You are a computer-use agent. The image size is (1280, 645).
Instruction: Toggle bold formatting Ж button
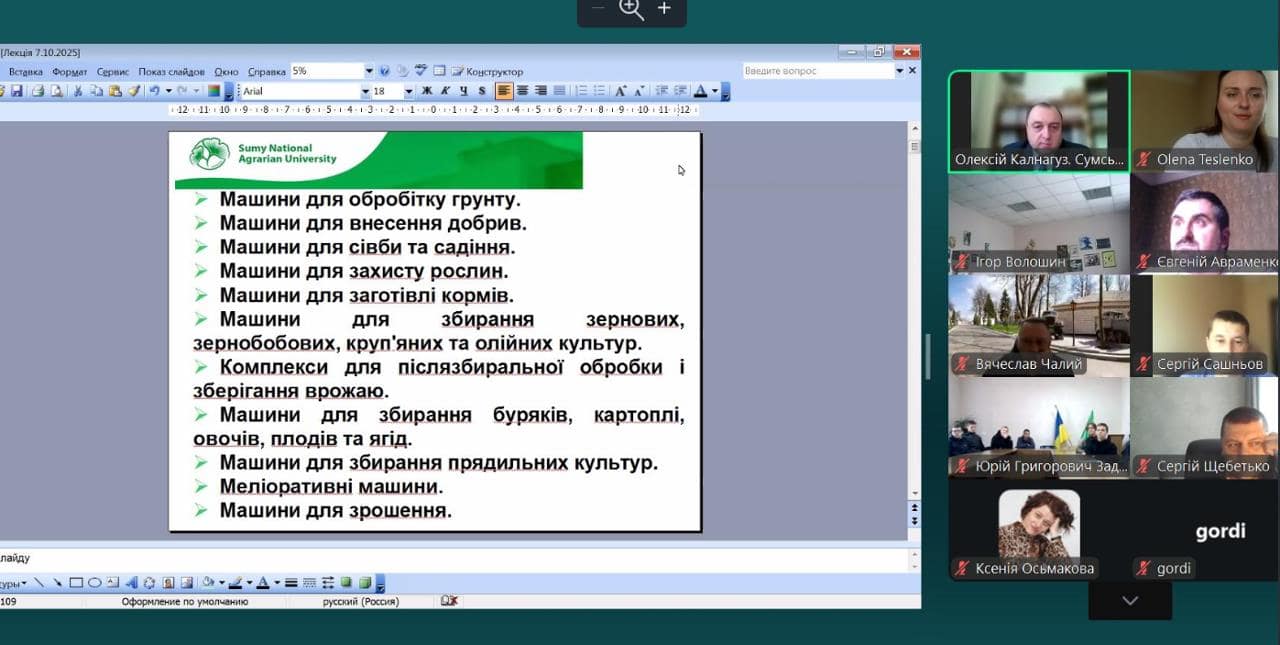pos(427,91)
